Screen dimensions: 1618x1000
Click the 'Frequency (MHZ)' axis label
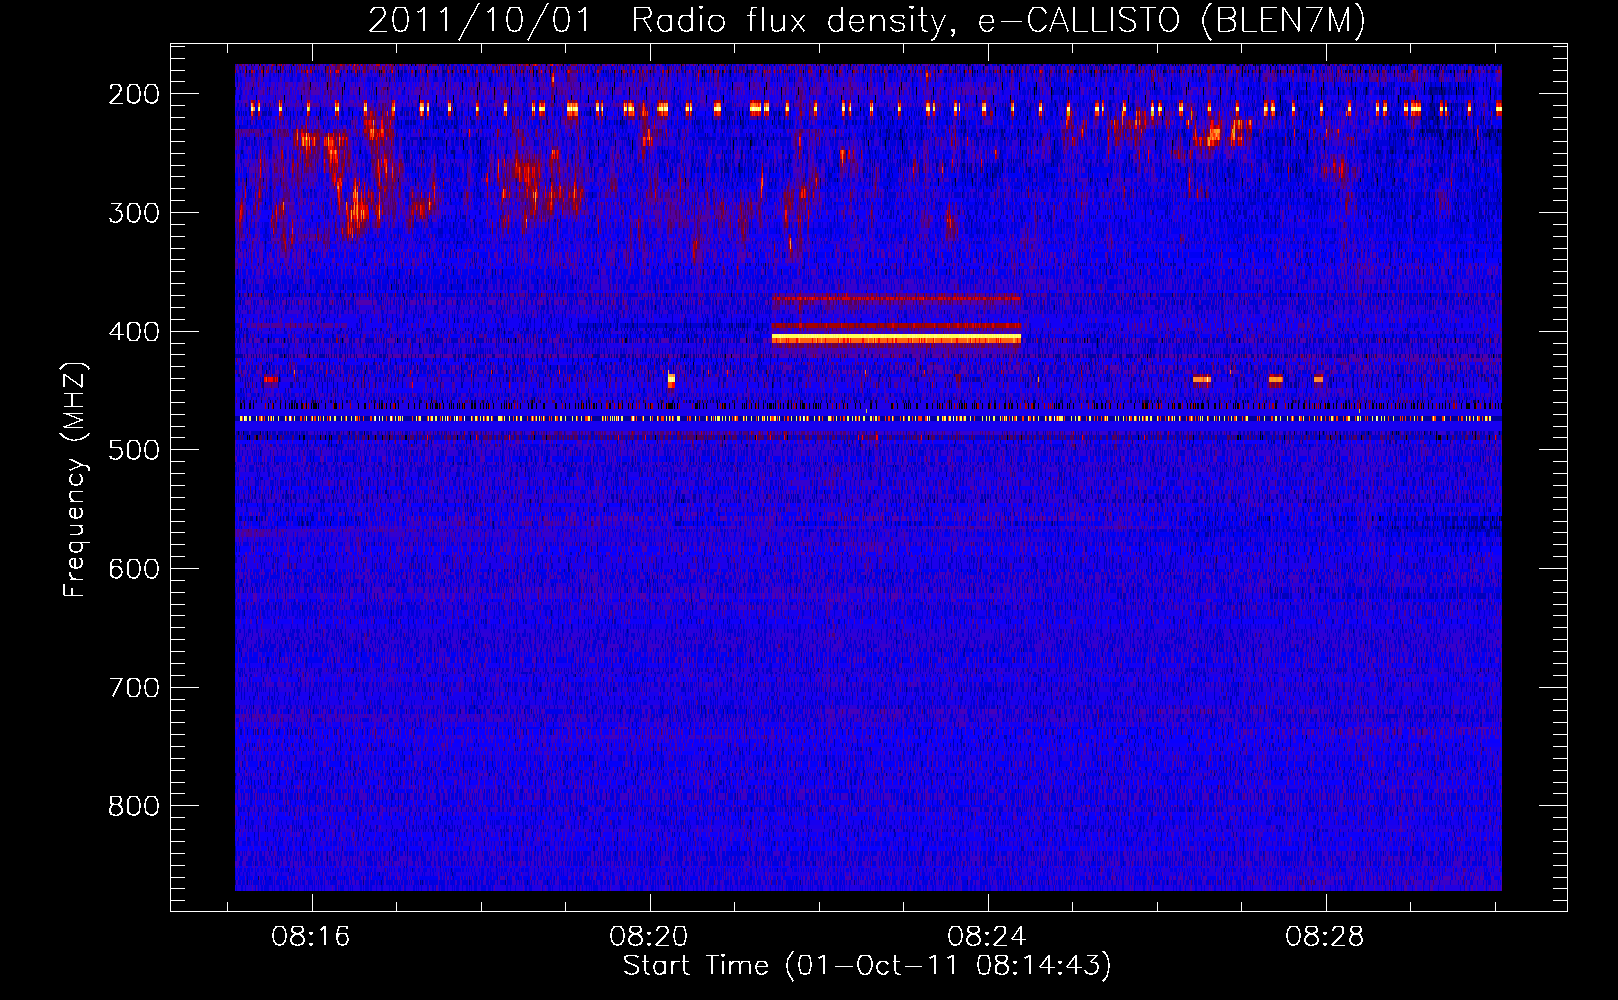click(75, 480)
